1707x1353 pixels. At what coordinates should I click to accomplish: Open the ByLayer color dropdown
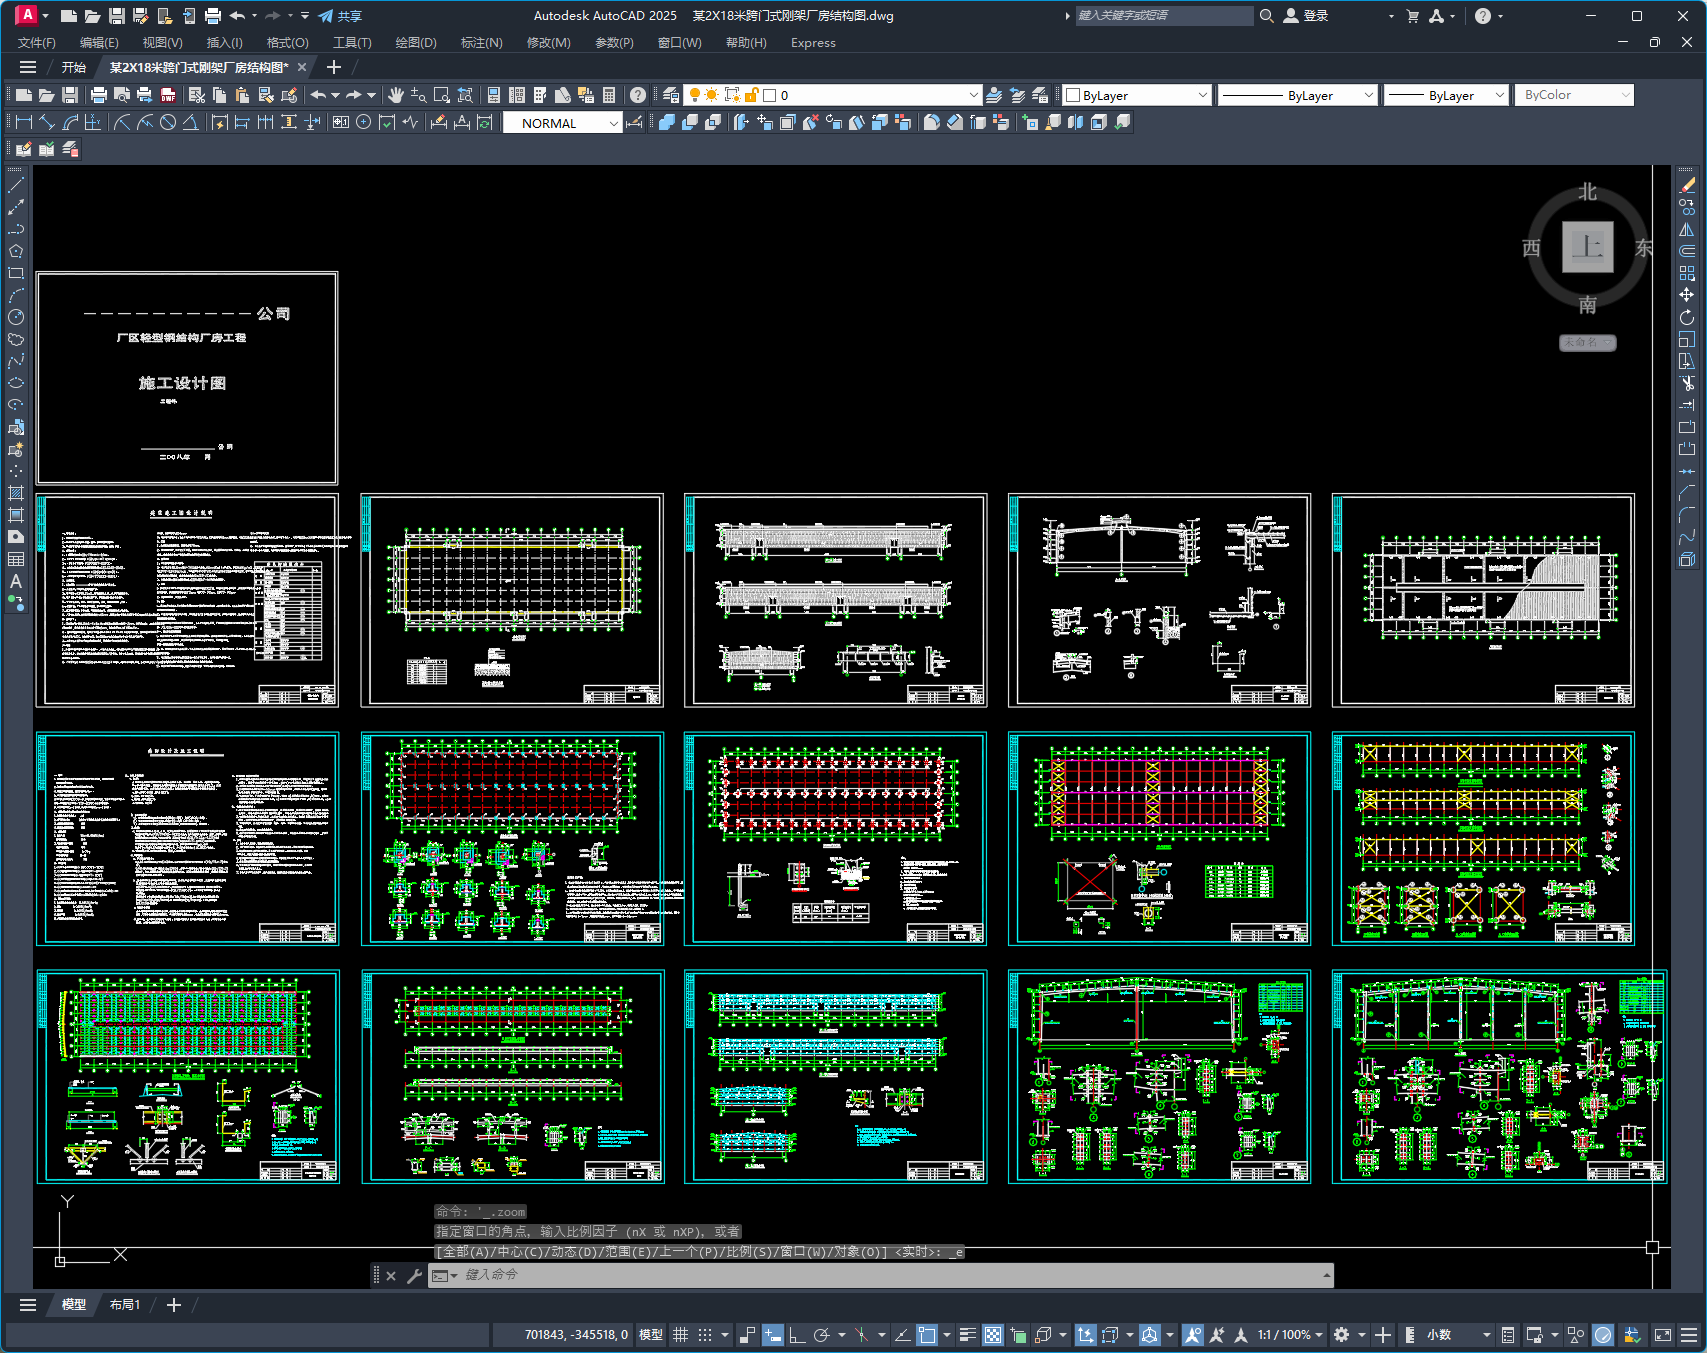pos(1137,95)
